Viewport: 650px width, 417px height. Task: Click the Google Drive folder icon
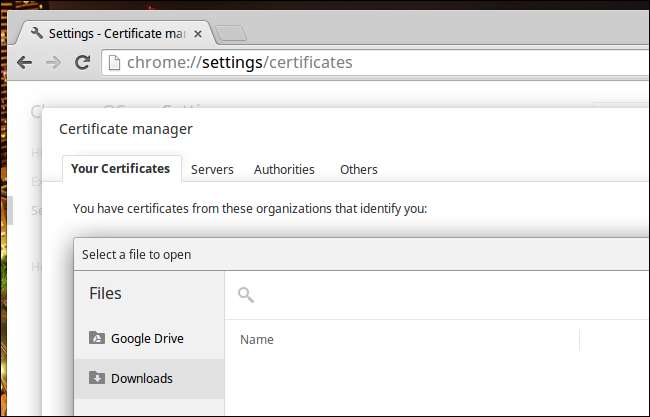(97, 338)
